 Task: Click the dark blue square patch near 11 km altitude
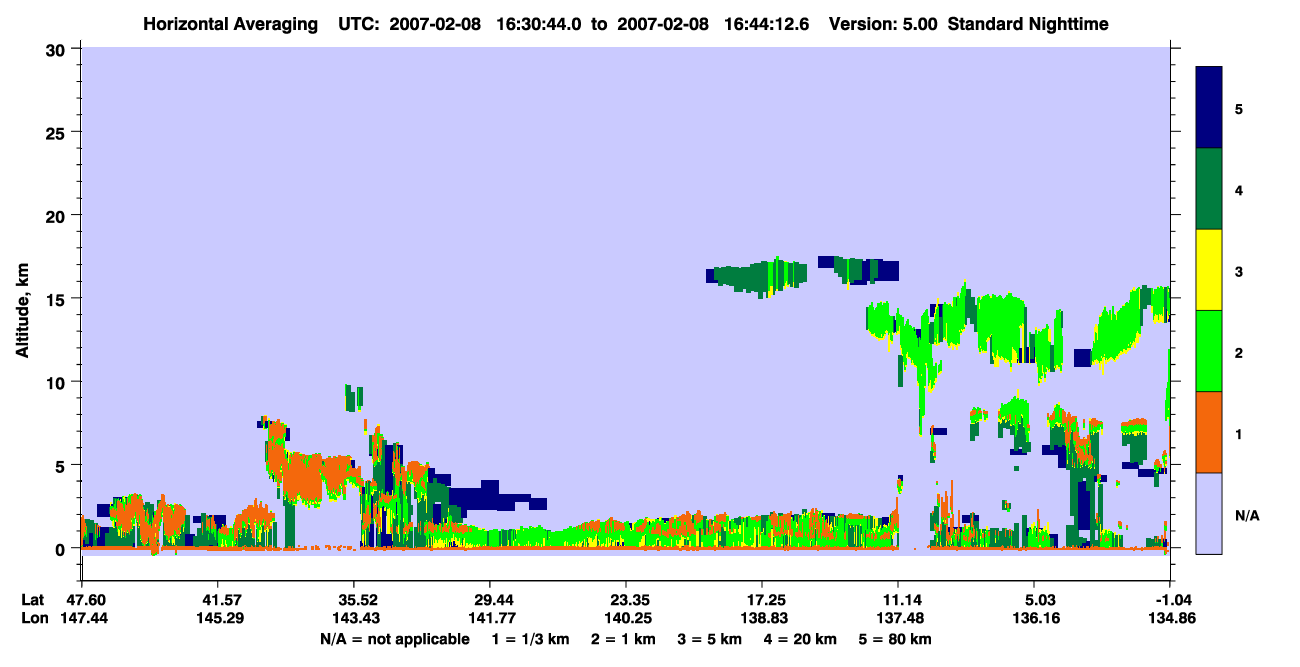1082,358
